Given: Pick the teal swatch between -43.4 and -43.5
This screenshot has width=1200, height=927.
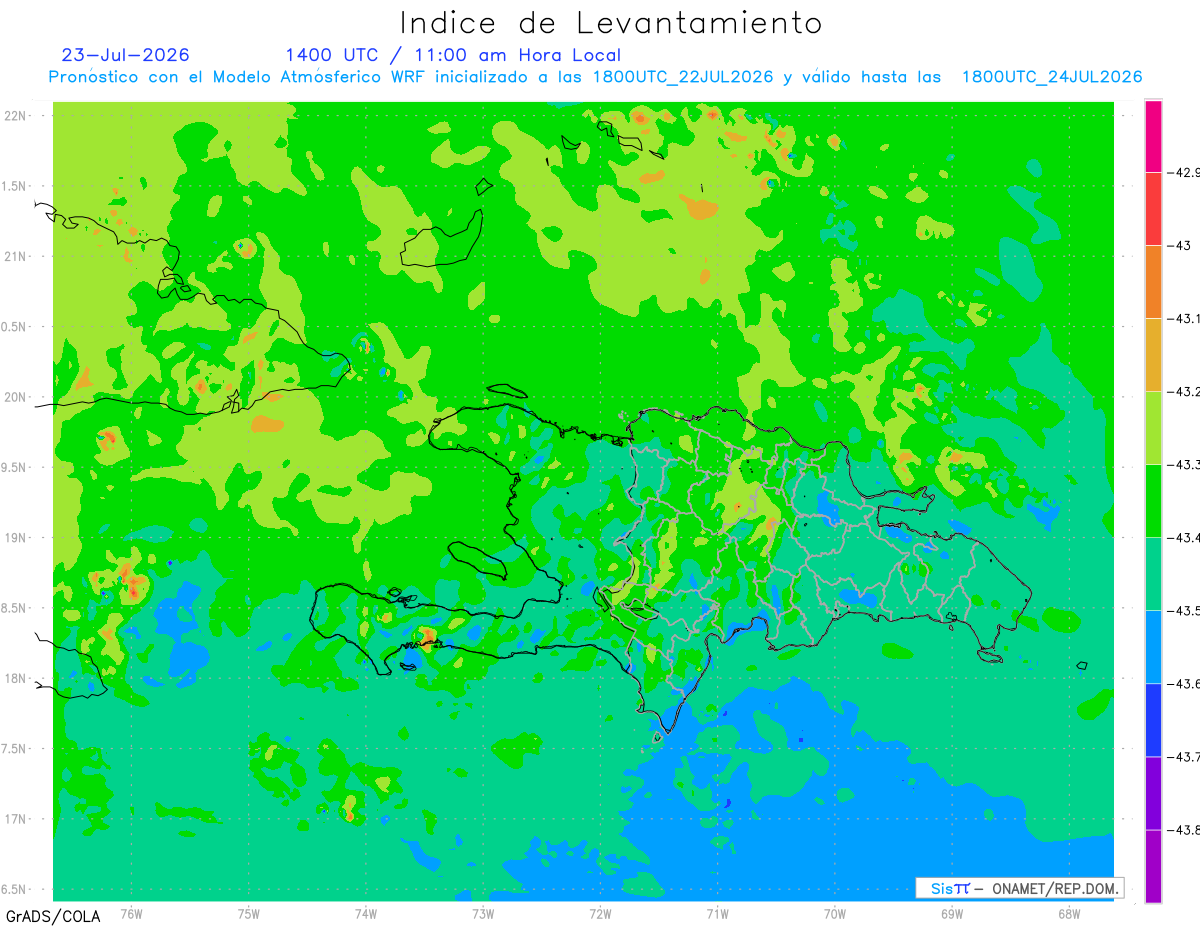Looking at the screenshot, I should click(x=1153, y=573).
